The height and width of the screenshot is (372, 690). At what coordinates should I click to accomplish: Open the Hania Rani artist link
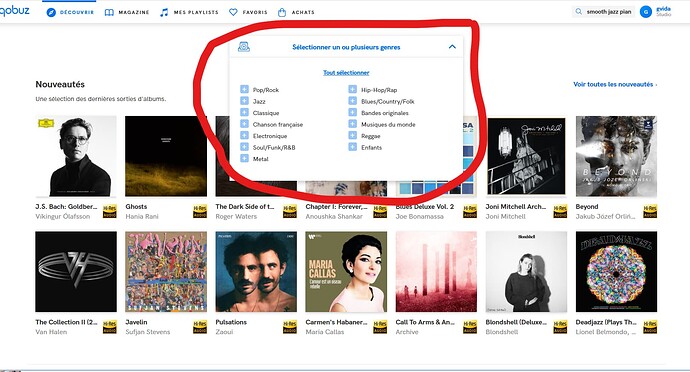[x=142, y=216]
